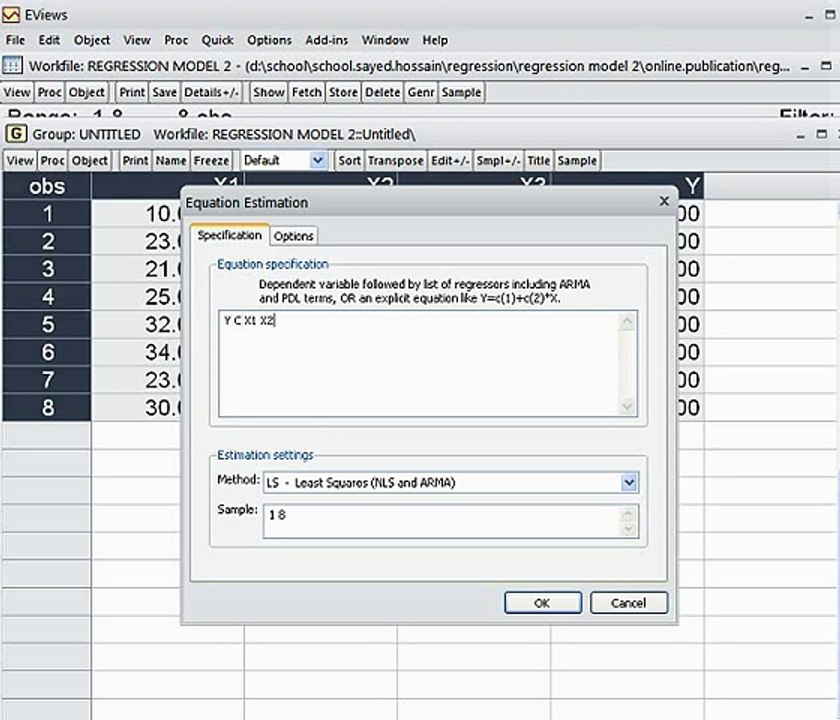Click Sort in Group window toolbar
Screen dimensions: 840x720
click(349, 160)
